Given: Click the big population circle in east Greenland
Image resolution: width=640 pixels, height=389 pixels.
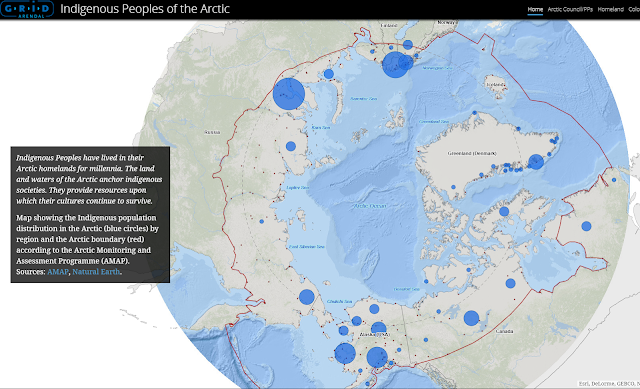Looking at the screenshot, I should (x=536, y=162).
